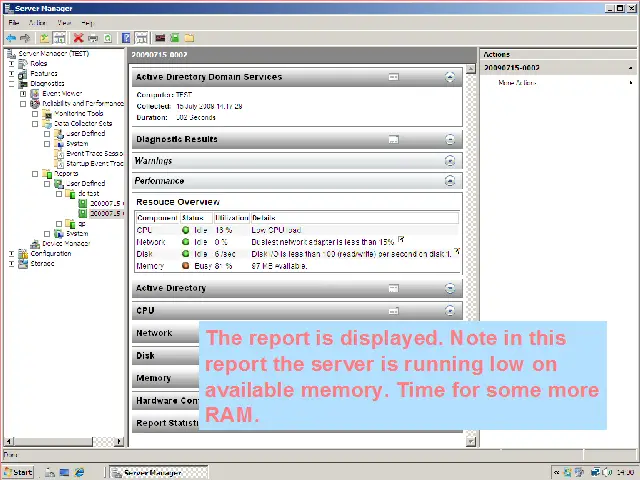Collapse the 20090715-0002 group in Actions pane
Image resolution: width=640 pixels, height=480 pixels.
631,68
